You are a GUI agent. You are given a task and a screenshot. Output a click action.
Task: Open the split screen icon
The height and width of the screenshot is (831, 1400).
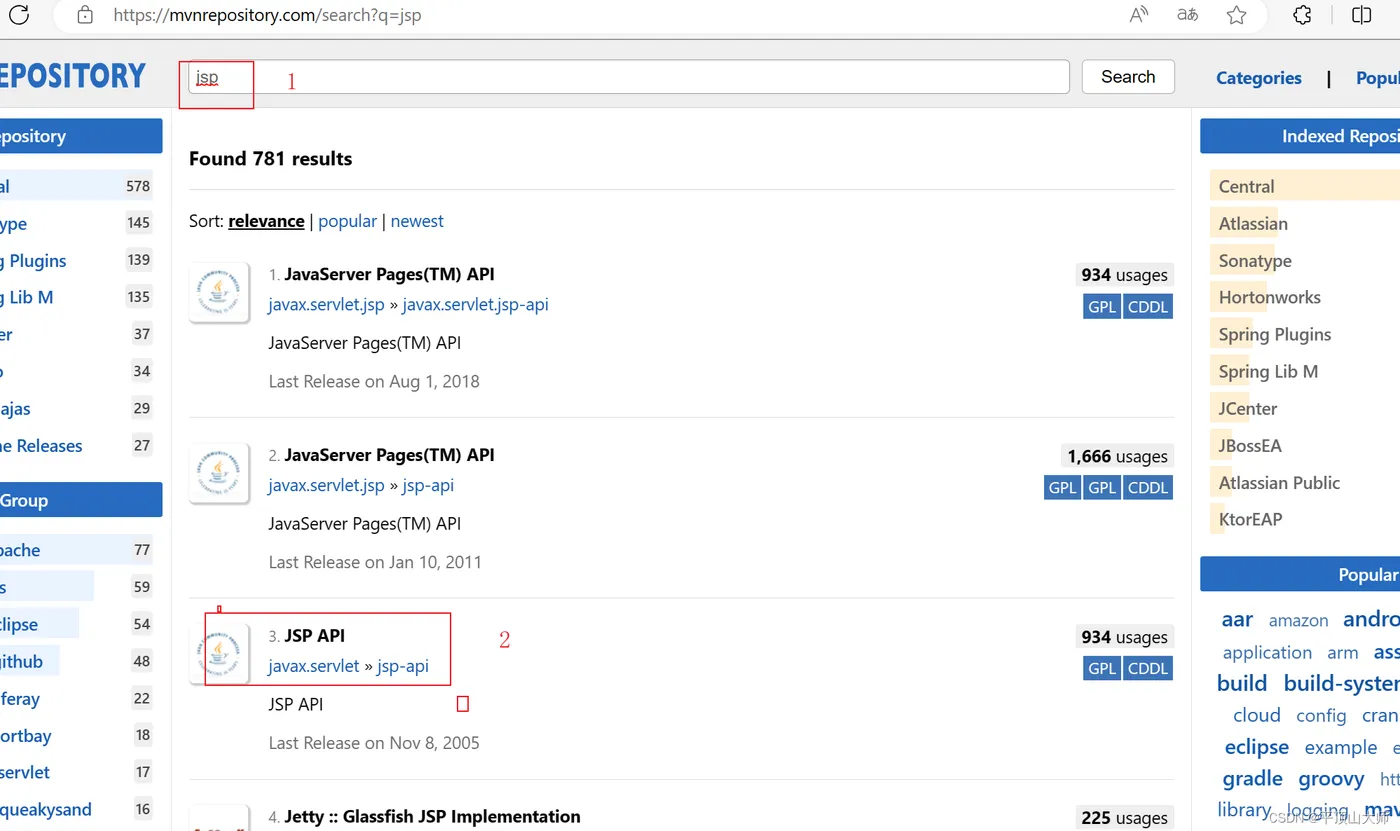pyautogui.click(x=1361, y=15)
